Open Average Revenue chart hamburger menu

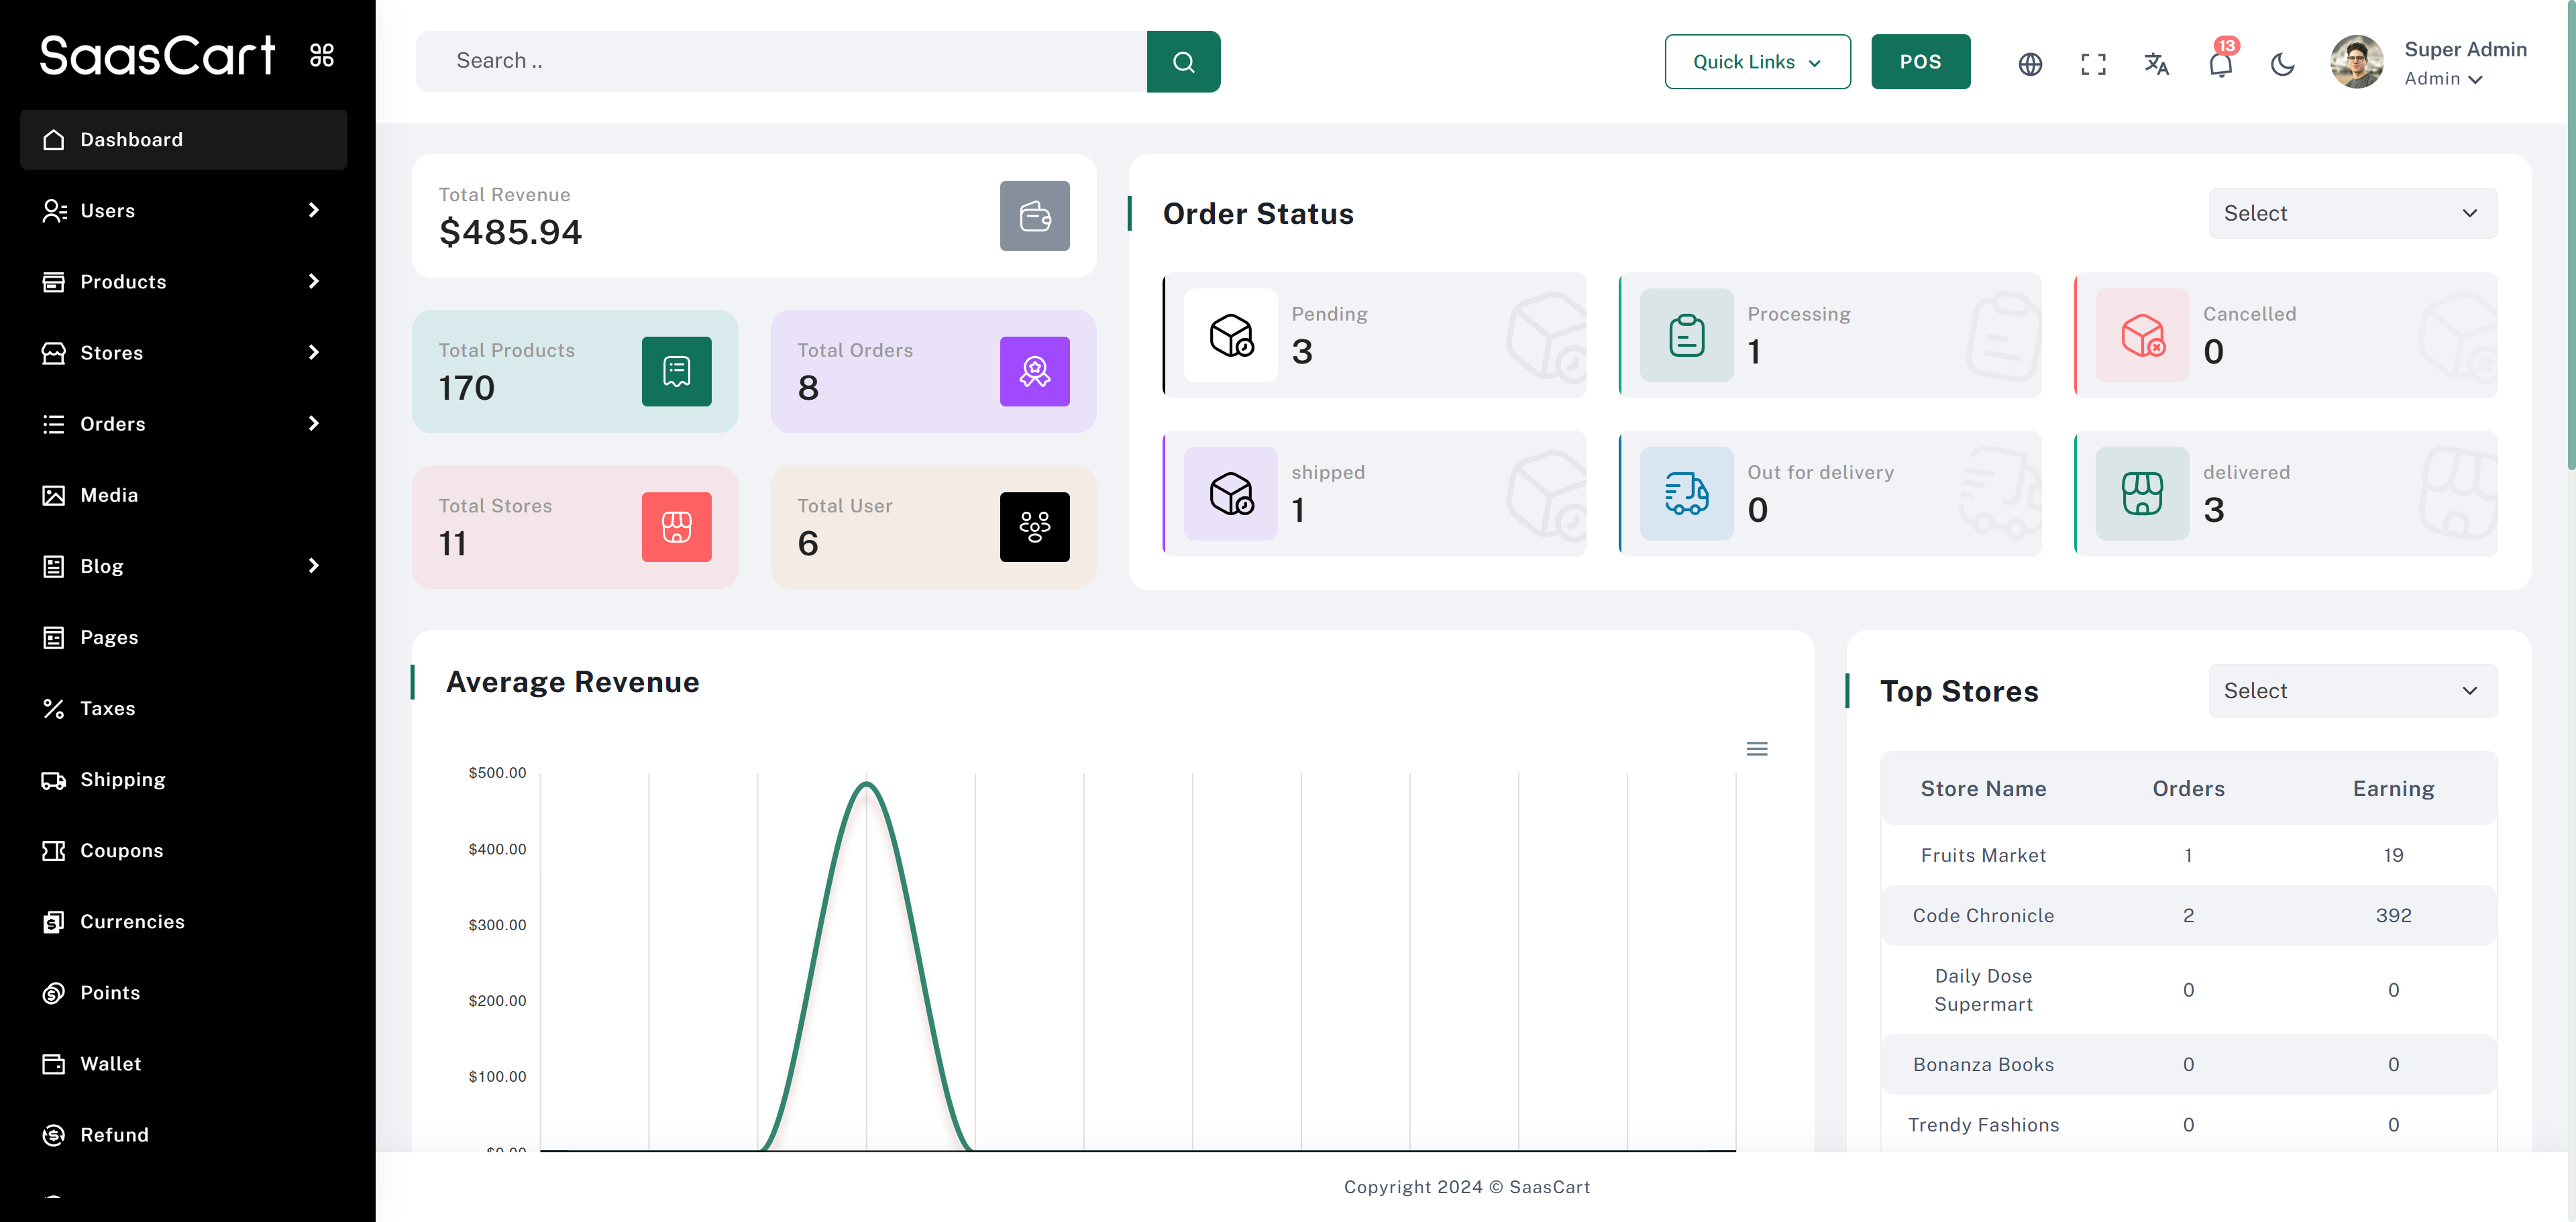coord(1756,749)
